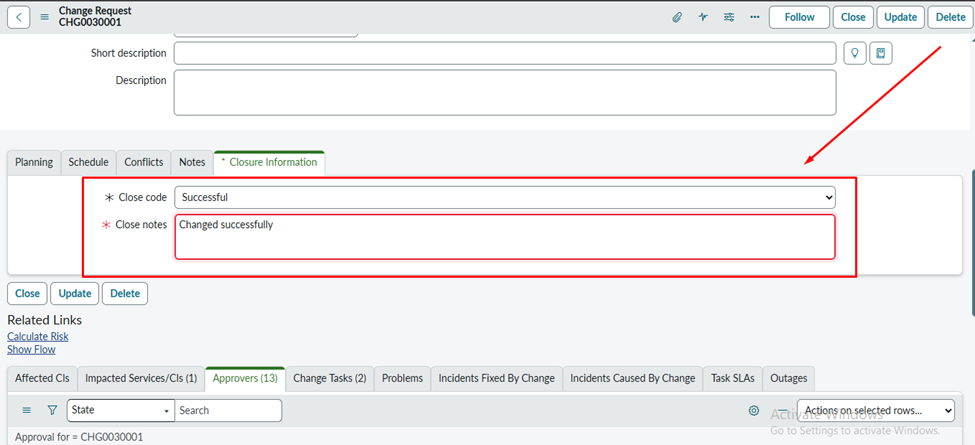
Task: Switch to the Notes tab
Action: tap(192, 162)
